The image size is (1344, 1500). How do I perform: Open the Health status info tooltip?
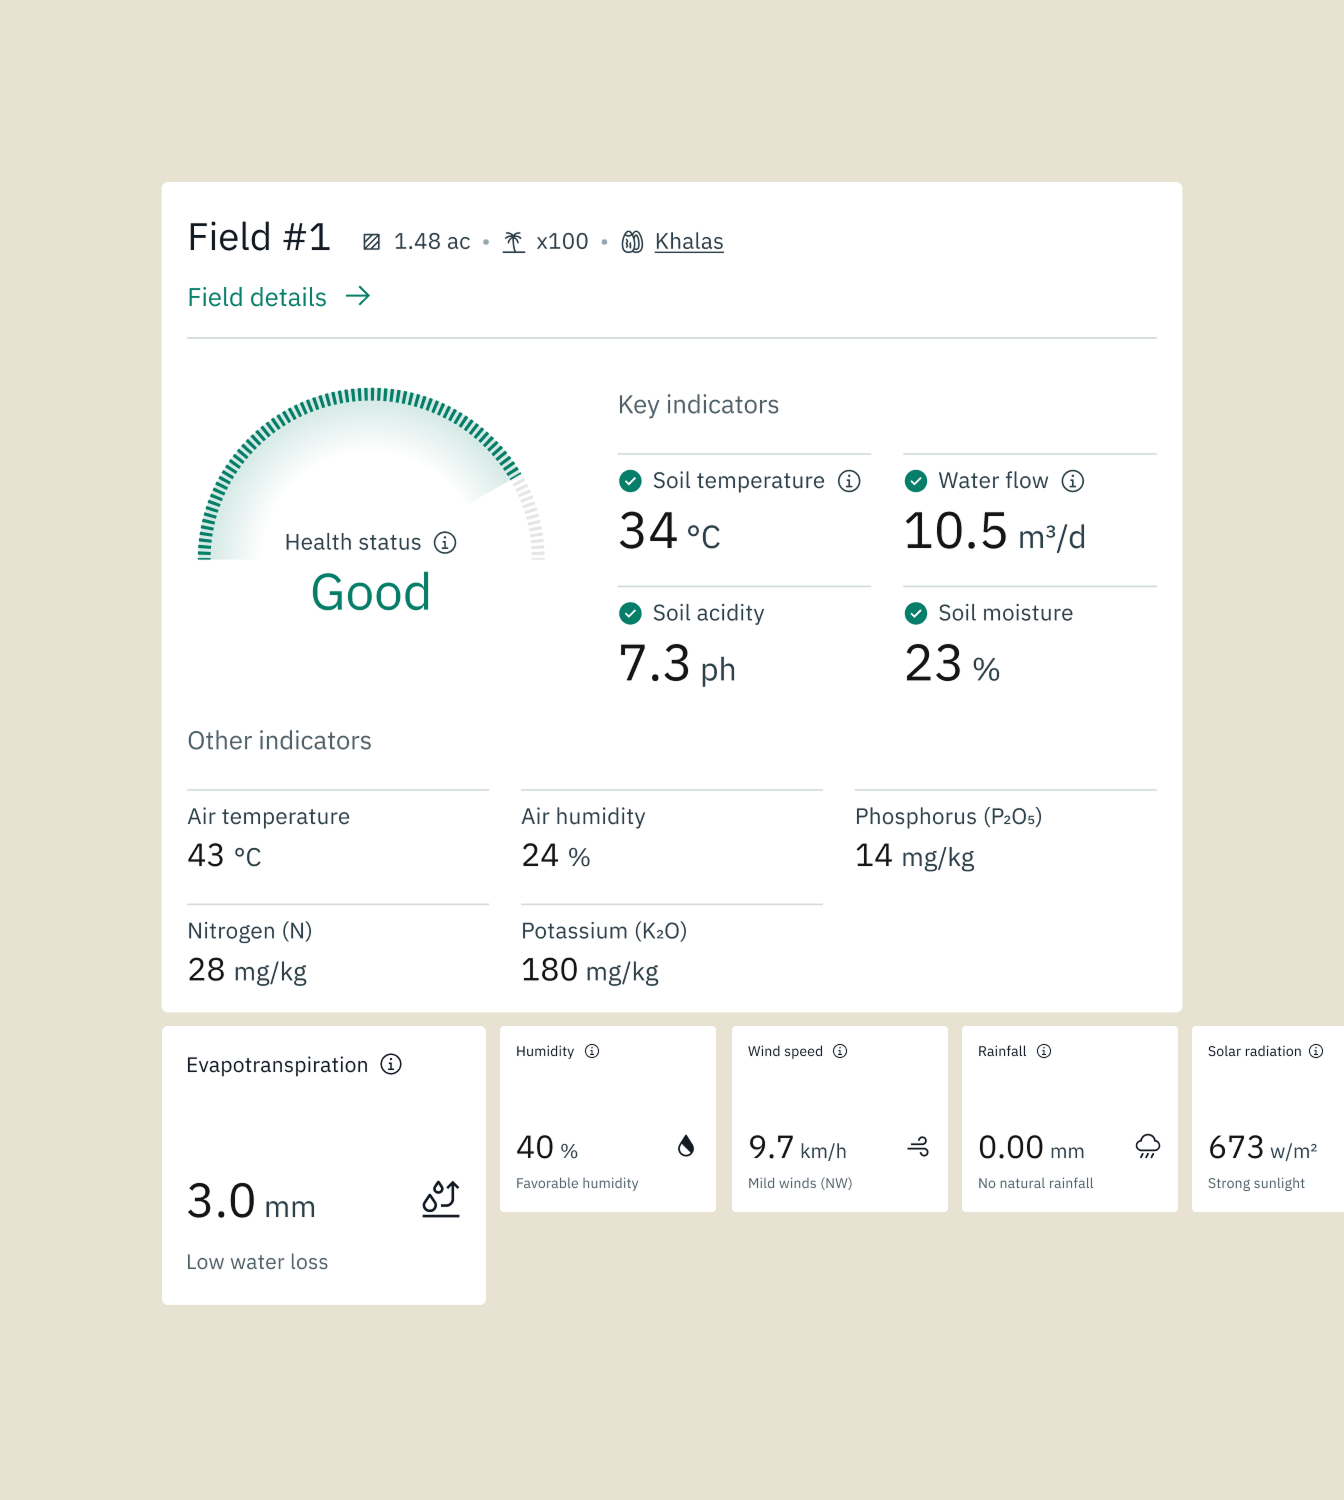point(444,542)
